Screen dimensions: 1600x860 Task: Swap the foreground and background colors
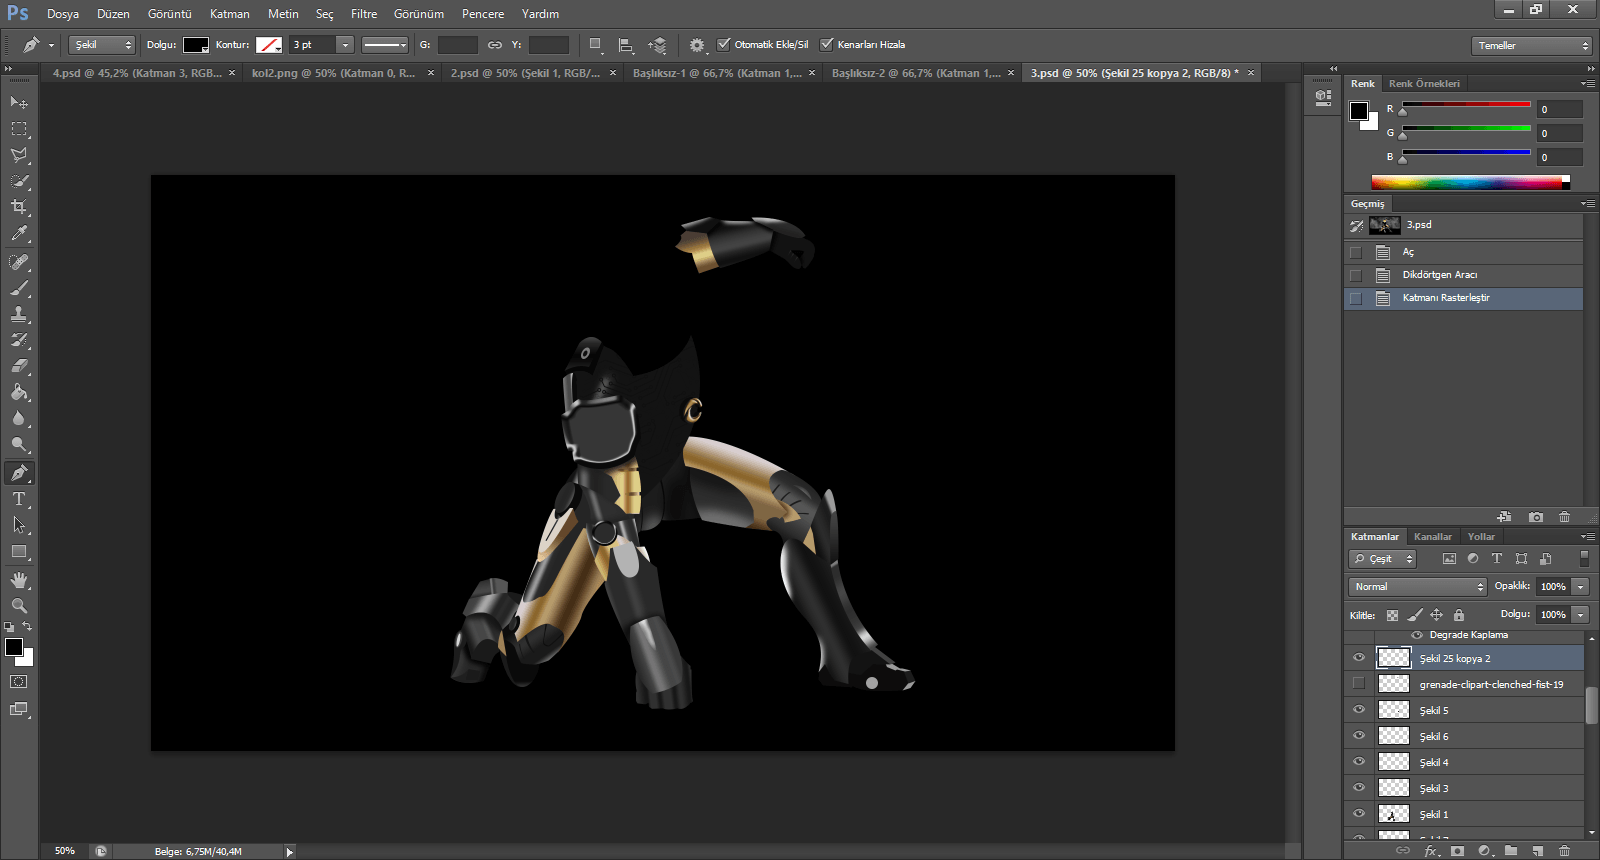tap(27, 627)
